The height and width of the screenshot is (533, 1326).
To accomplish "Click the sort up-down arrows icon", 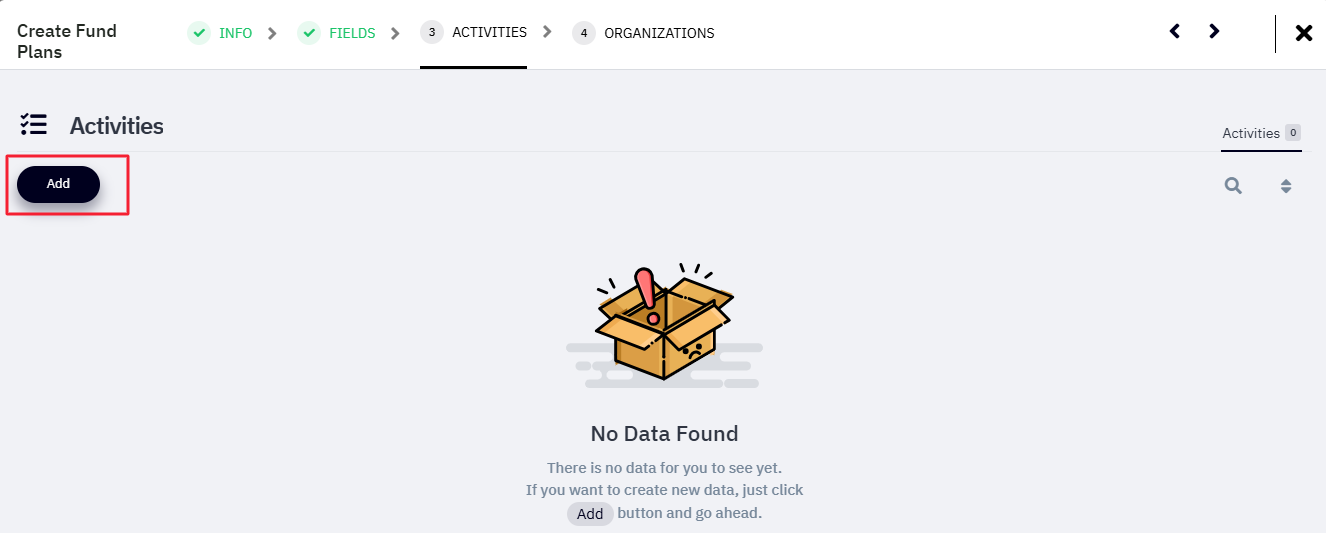I will [1286, 186].
